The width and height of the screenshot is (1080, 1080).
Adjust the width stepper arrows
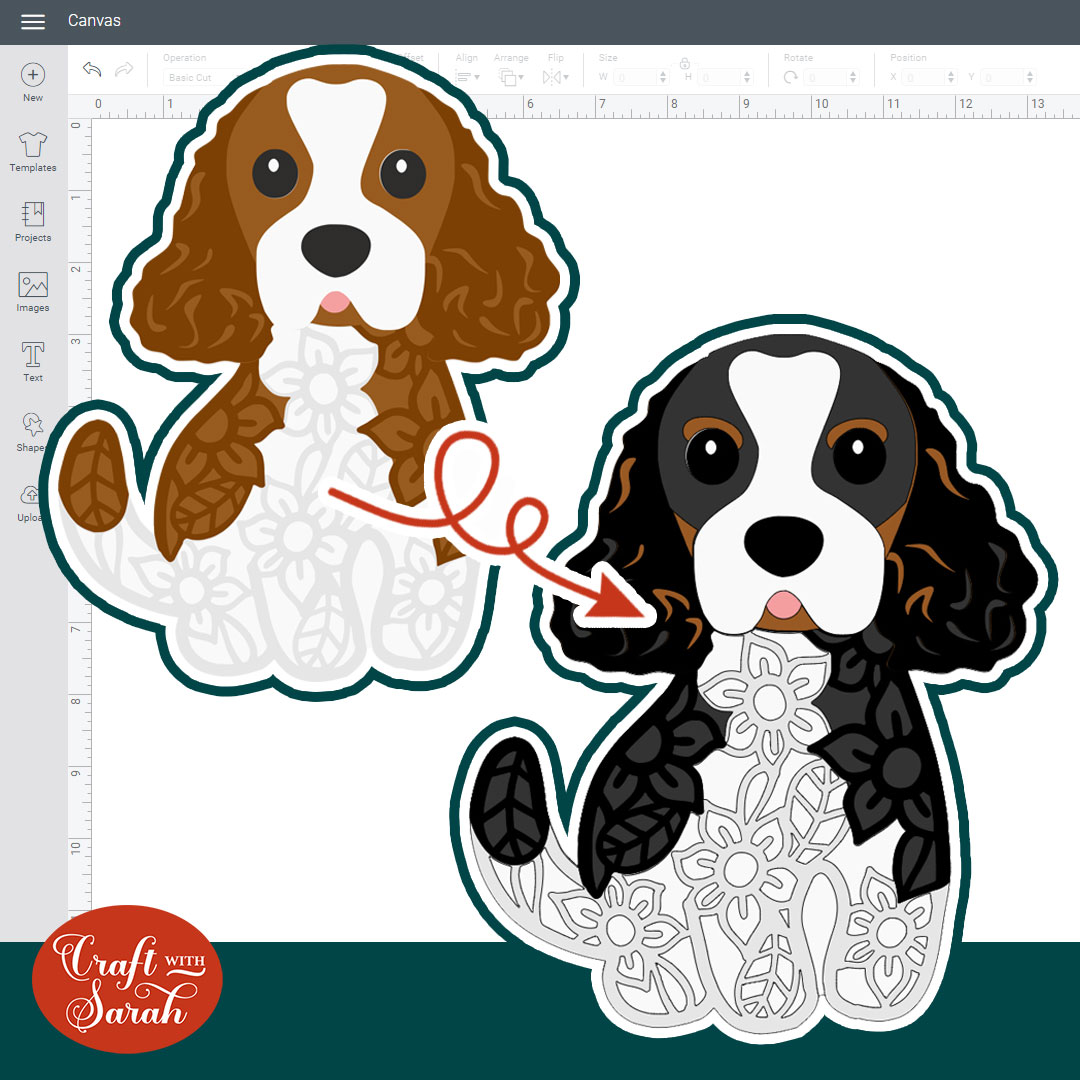tap(663, 78)
